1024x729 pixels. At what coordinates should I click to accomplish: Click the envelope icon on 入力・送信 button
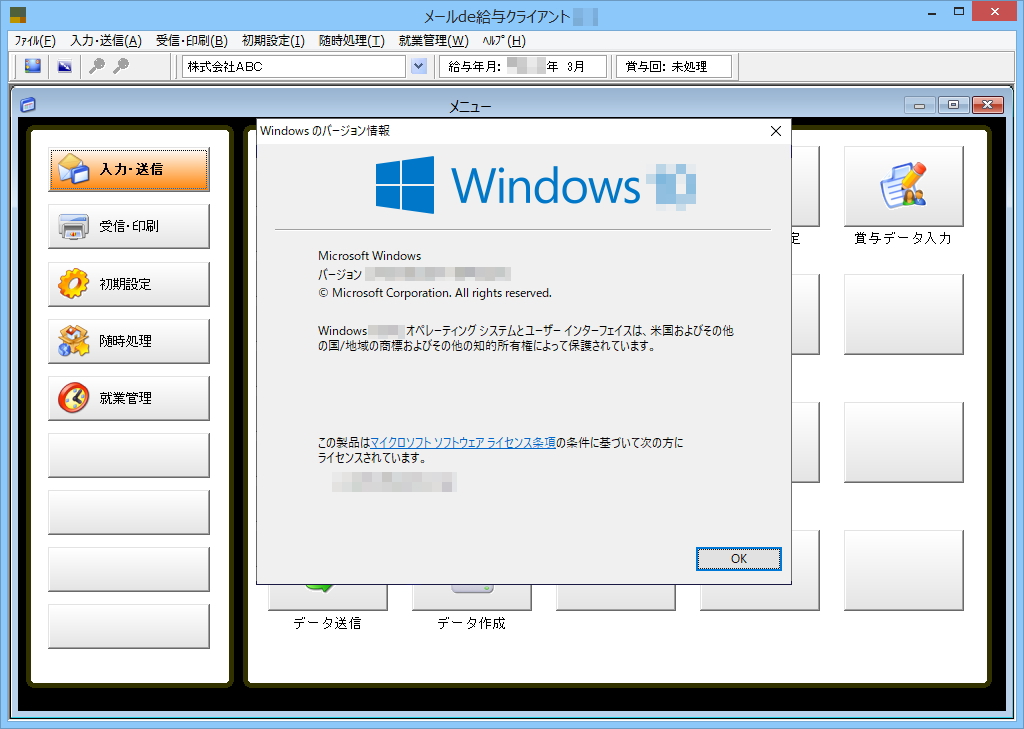pos(73,169)
